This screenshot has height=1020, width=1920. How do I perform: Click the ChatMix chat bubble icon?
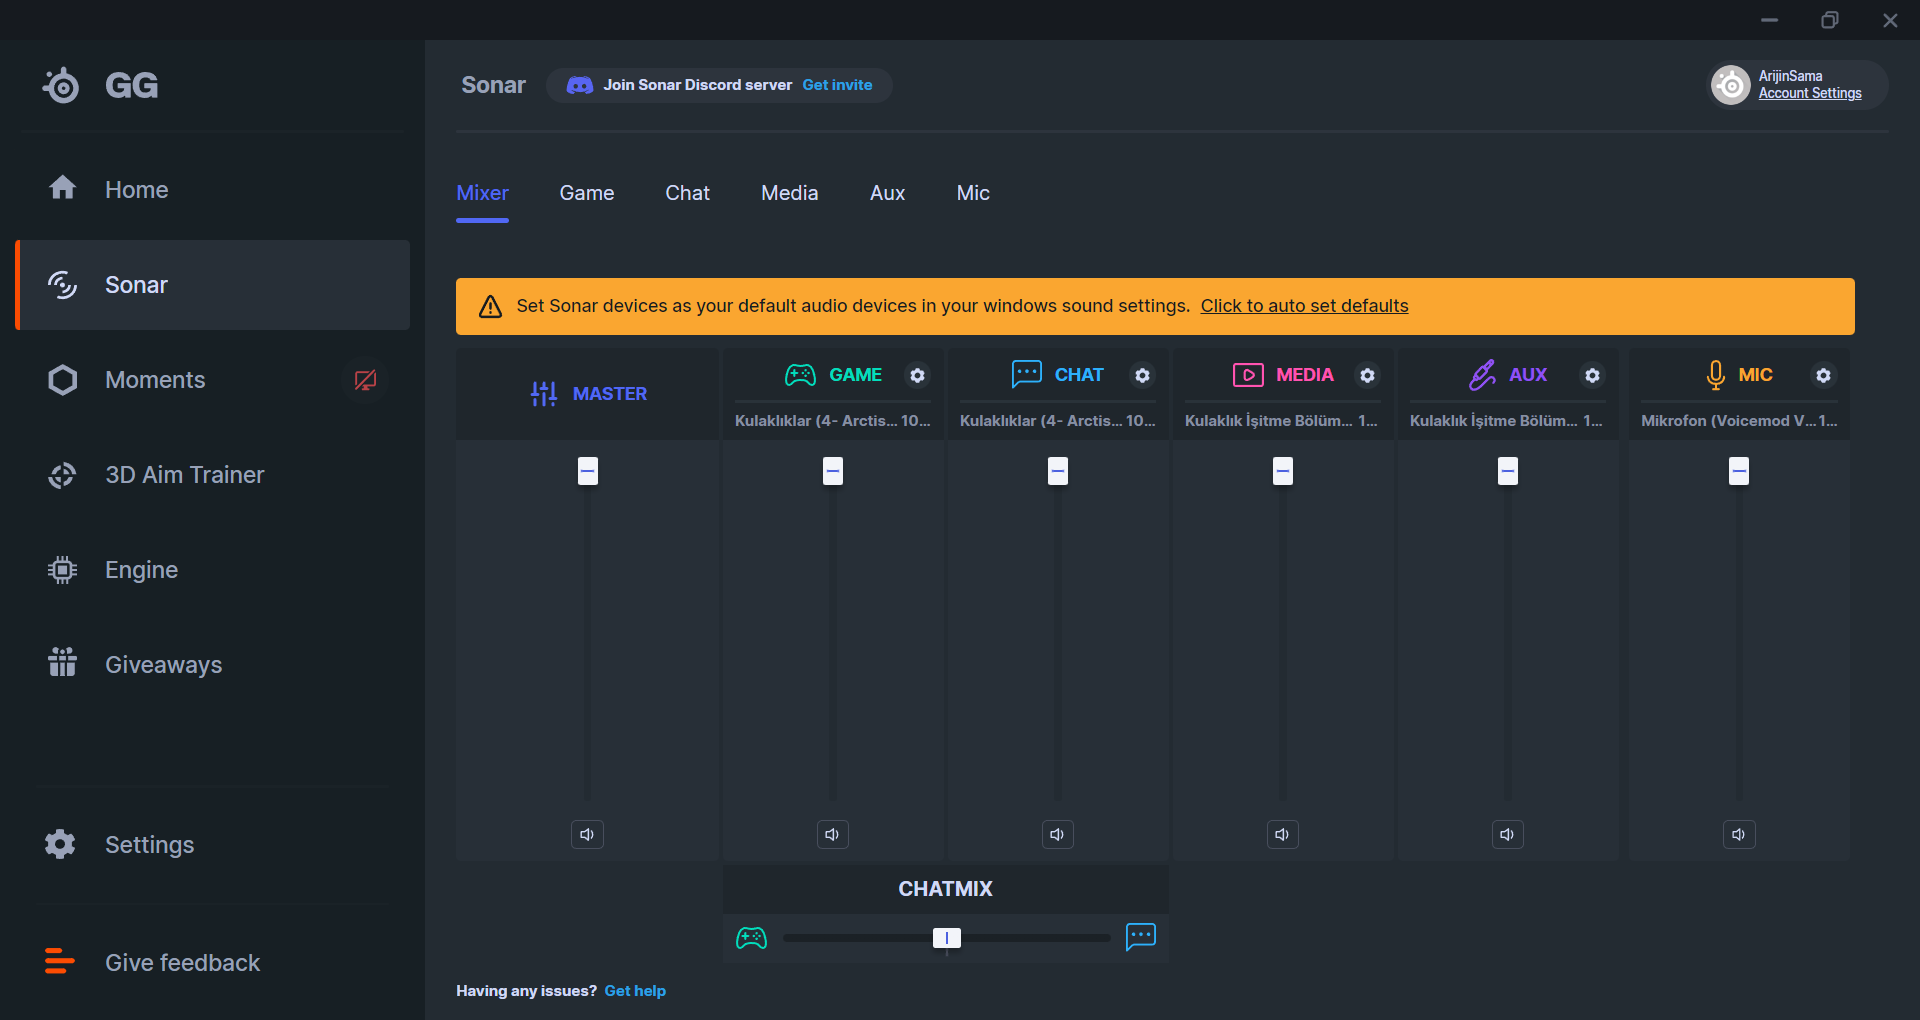tap(1141, 937)
